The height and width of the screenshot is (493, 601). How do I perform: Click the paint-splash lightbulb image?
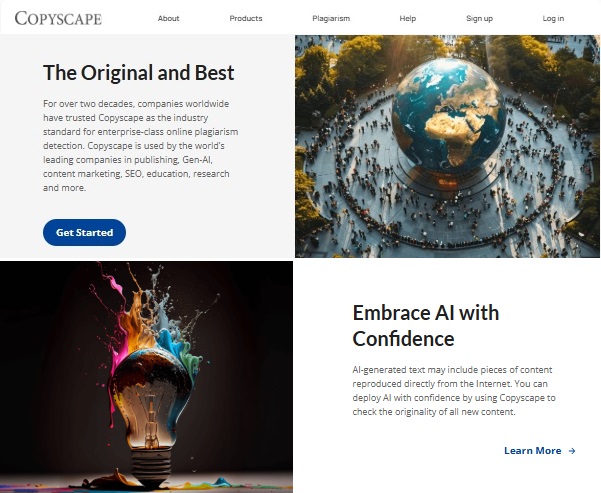(146, 377)
